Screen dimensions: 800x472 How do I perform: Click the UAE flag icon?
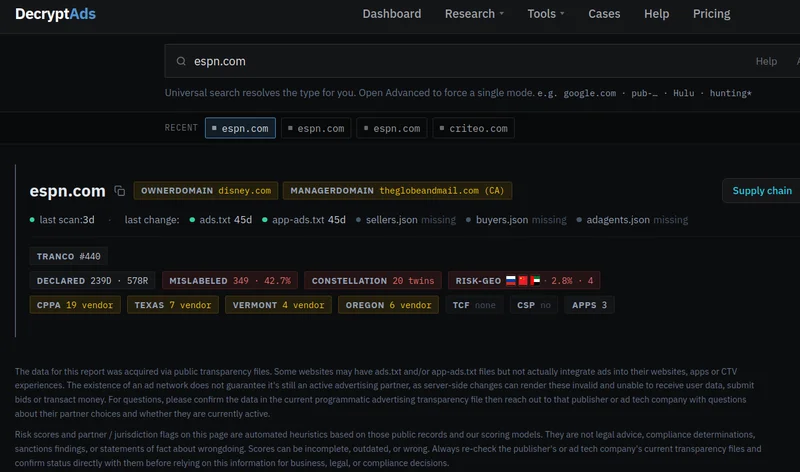pos(535,280)
